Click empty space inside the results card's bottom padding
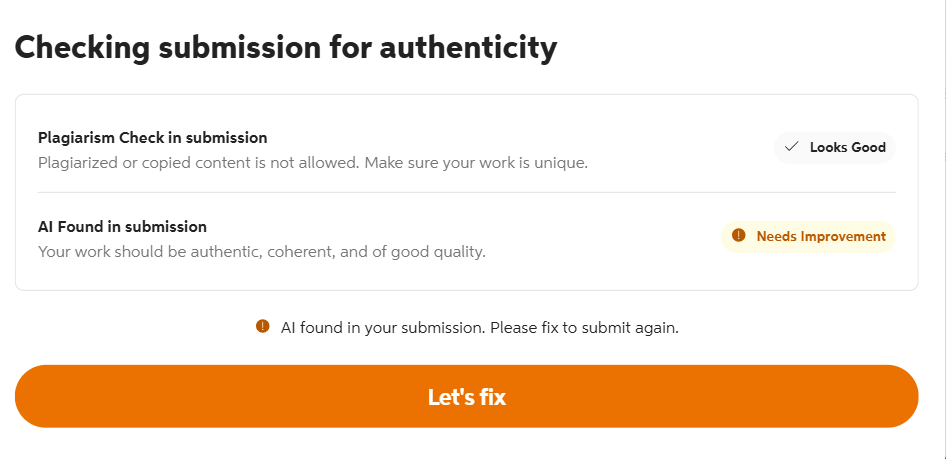 tap(466, 279)
